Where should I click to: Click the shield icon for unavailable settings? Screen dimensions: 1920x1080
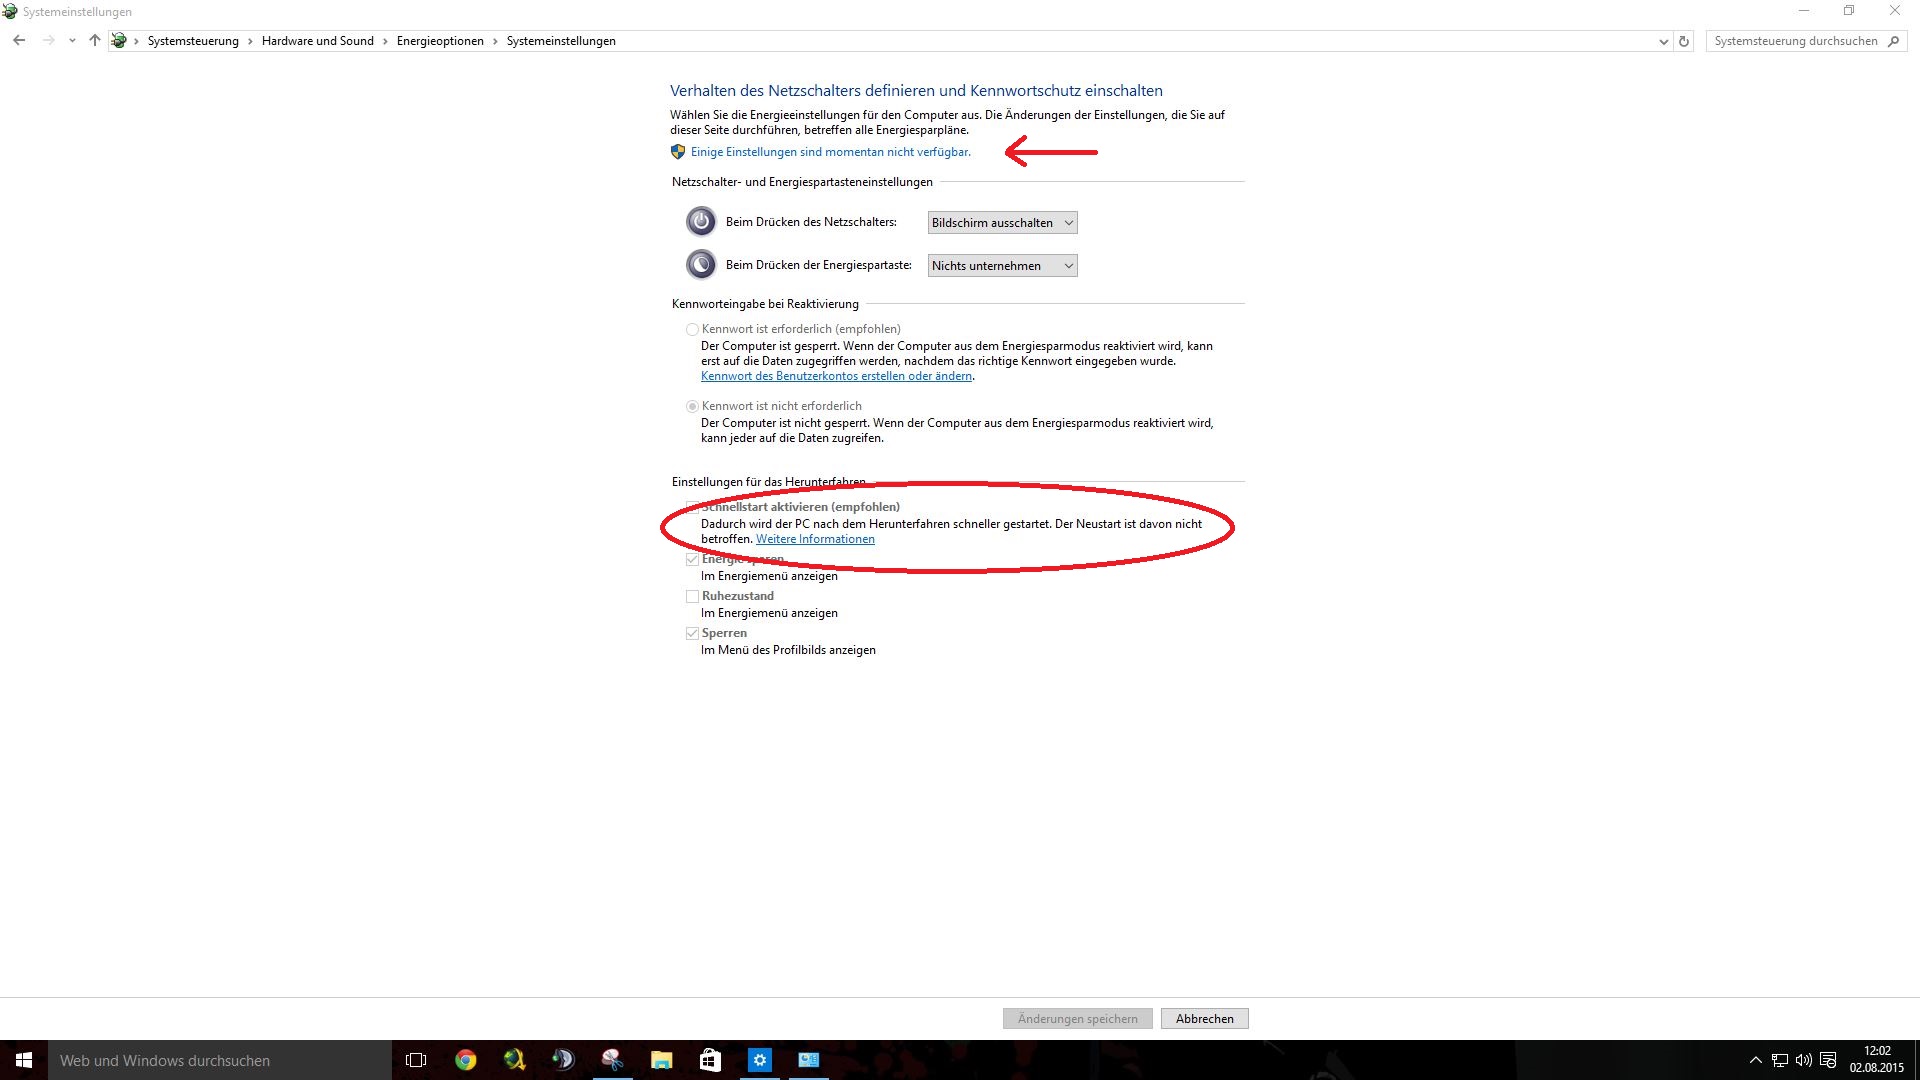[678, 152]
